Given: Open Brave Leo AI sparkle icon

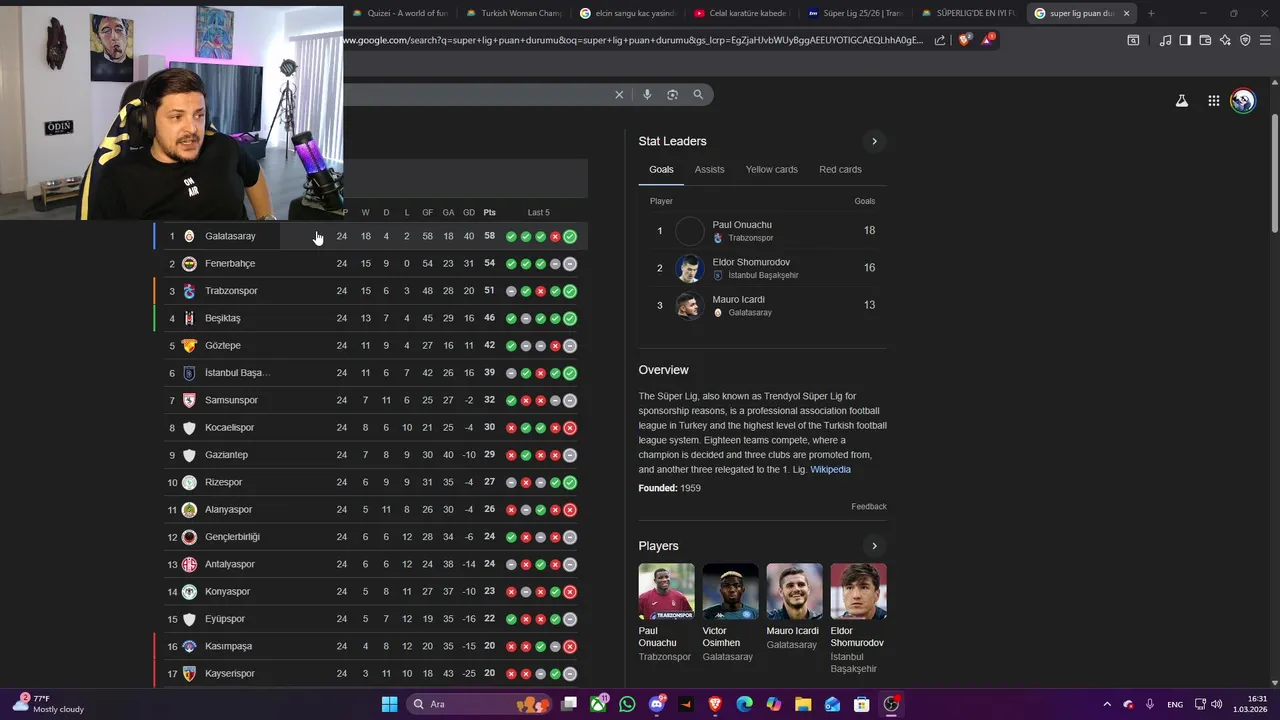Looking at the screenshot, I should (x=1225, y=40).
